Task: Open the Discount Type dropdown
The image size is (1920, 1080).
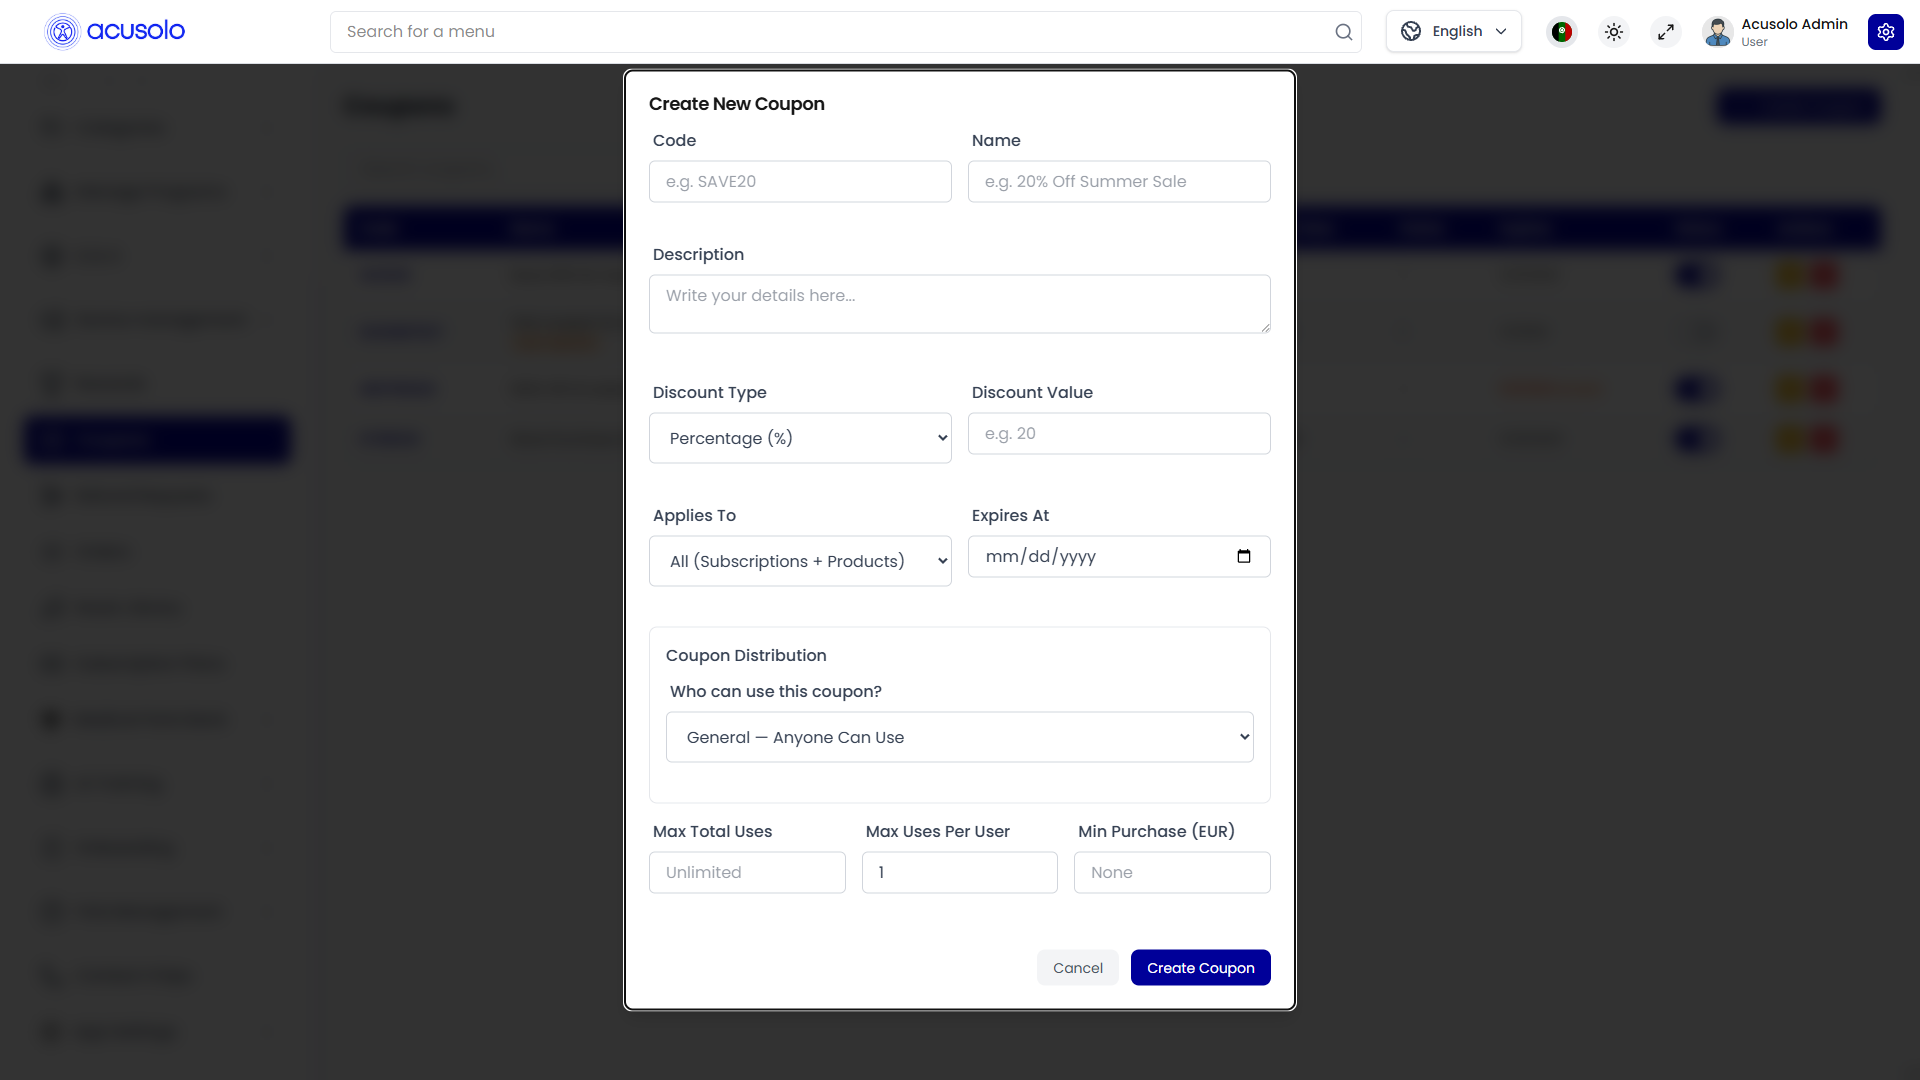Action: point(800,438)
